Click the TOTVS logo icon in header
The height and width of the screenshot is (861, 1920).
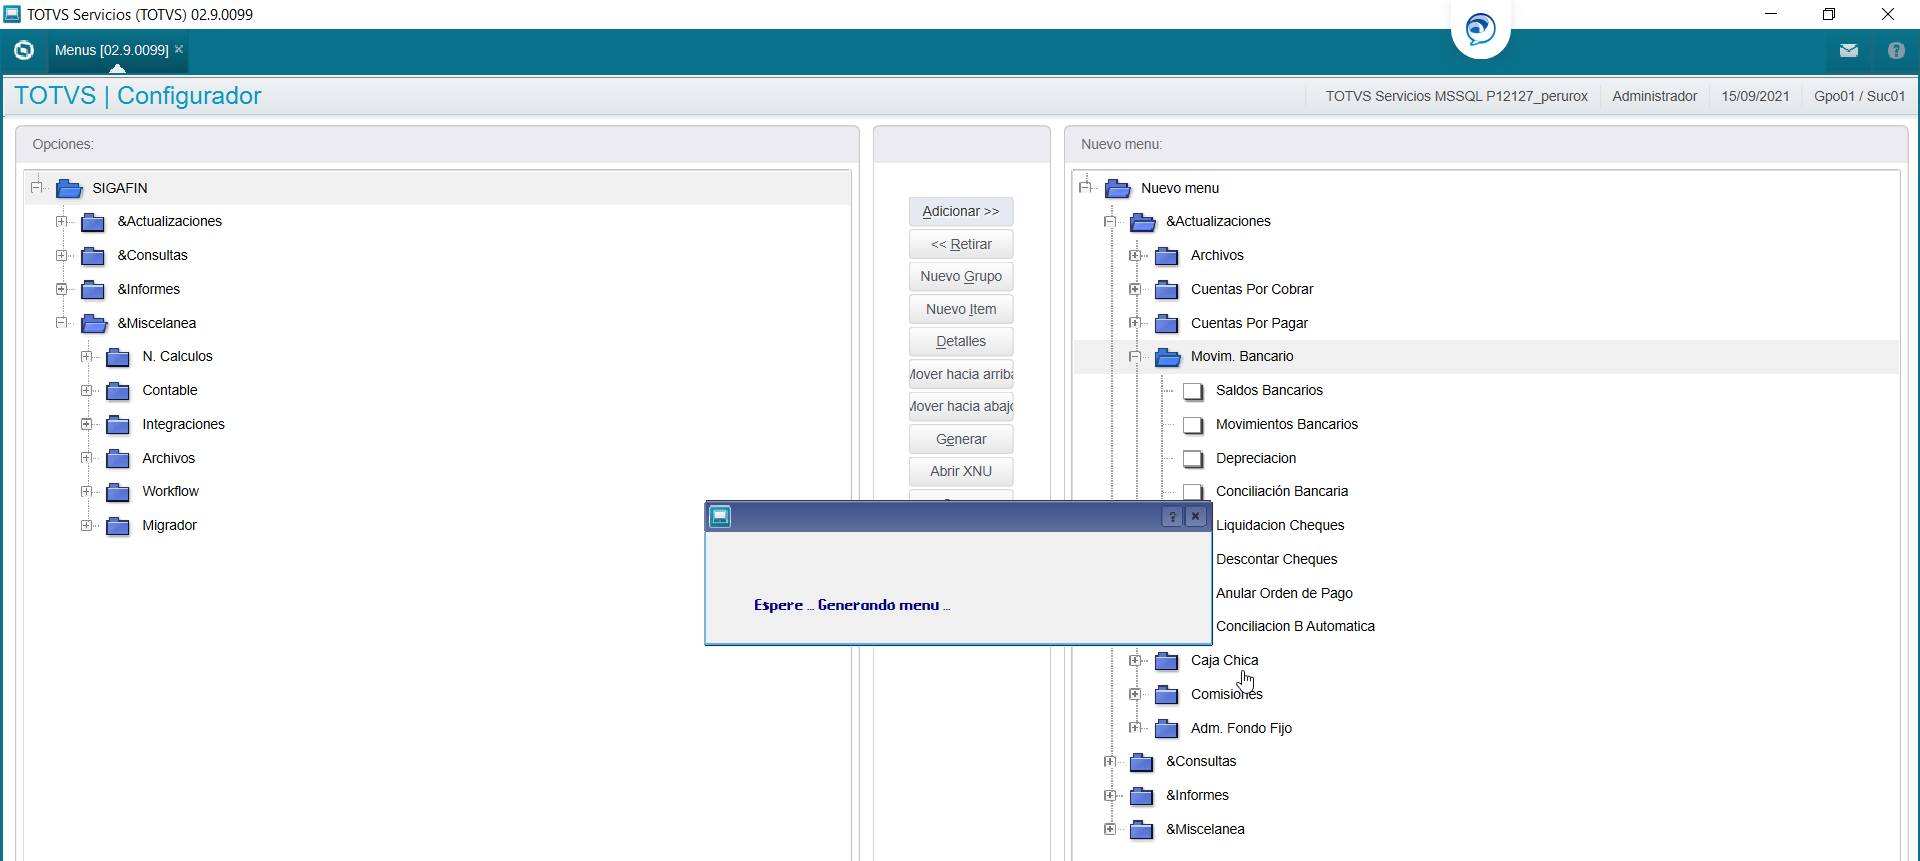pyautogui.click(x=24, y=50)
